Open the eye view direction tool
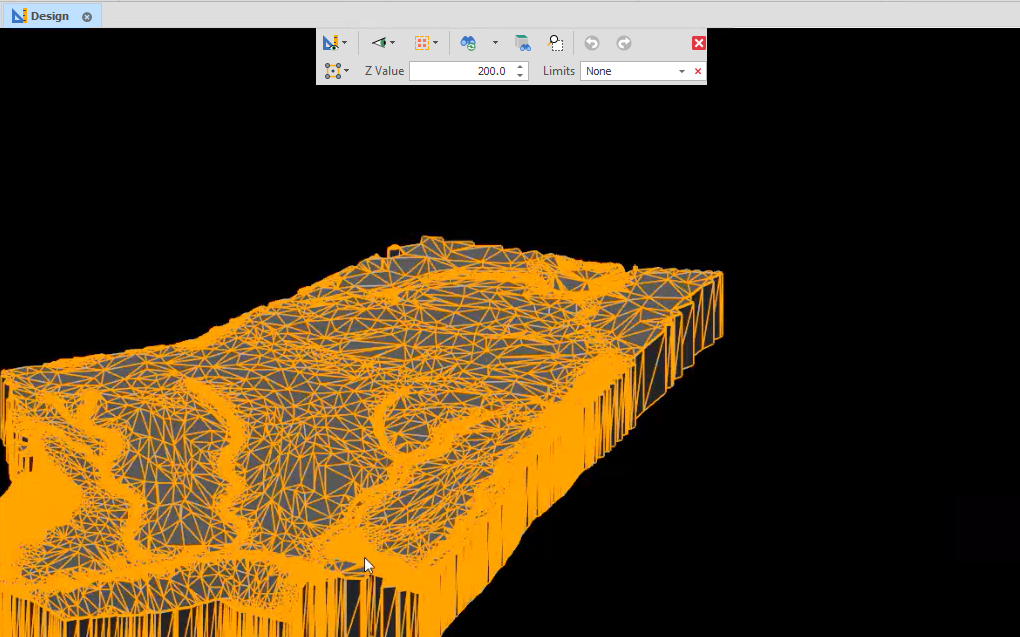This screenshot has height=637, width=1020. point(378,43)
